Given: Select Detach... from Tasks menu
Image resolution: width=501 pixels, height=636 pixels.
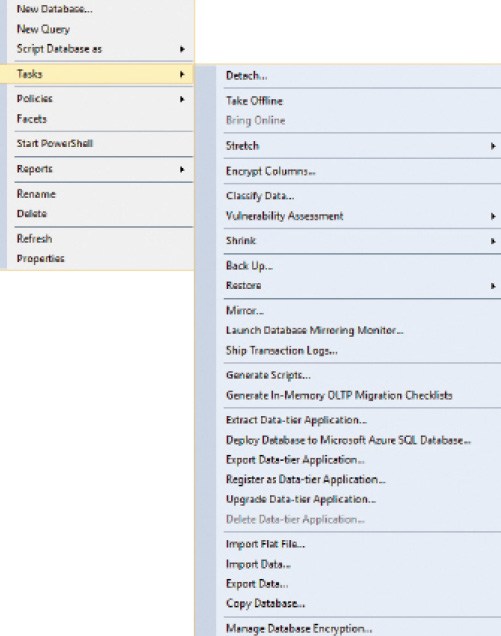Looking at the screenshot, I should 246,76.
